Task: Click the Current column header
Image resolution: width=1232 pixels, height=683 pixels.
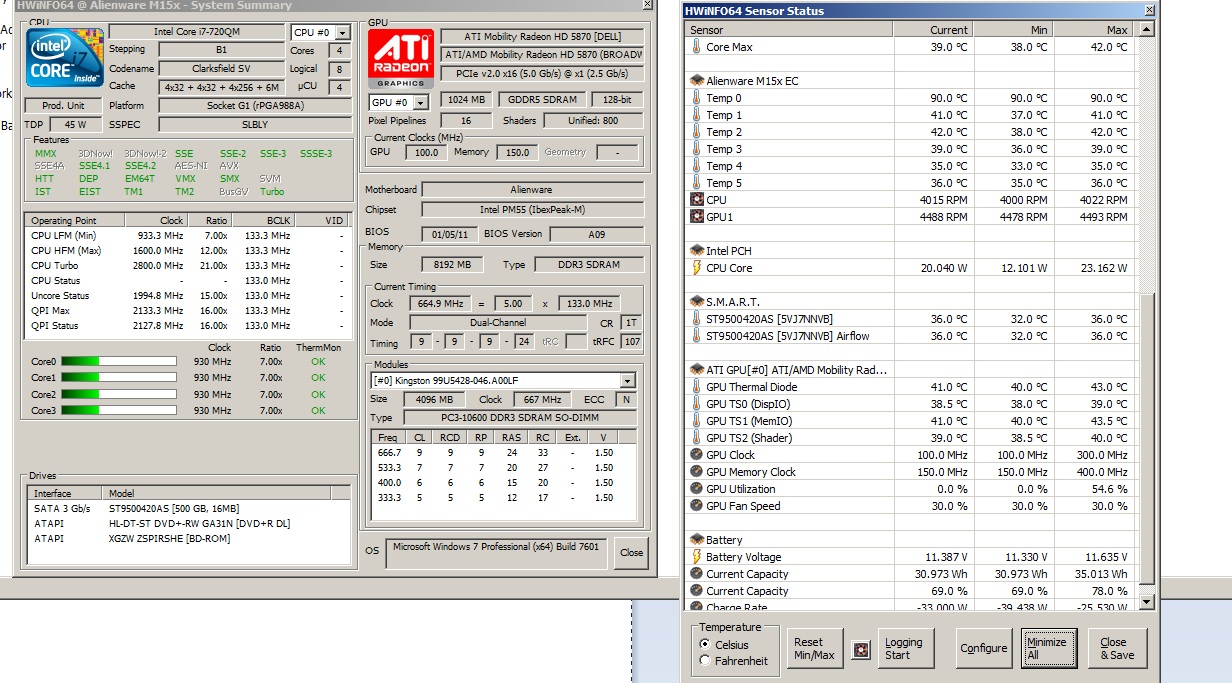Action: click(x=934, y=30)
